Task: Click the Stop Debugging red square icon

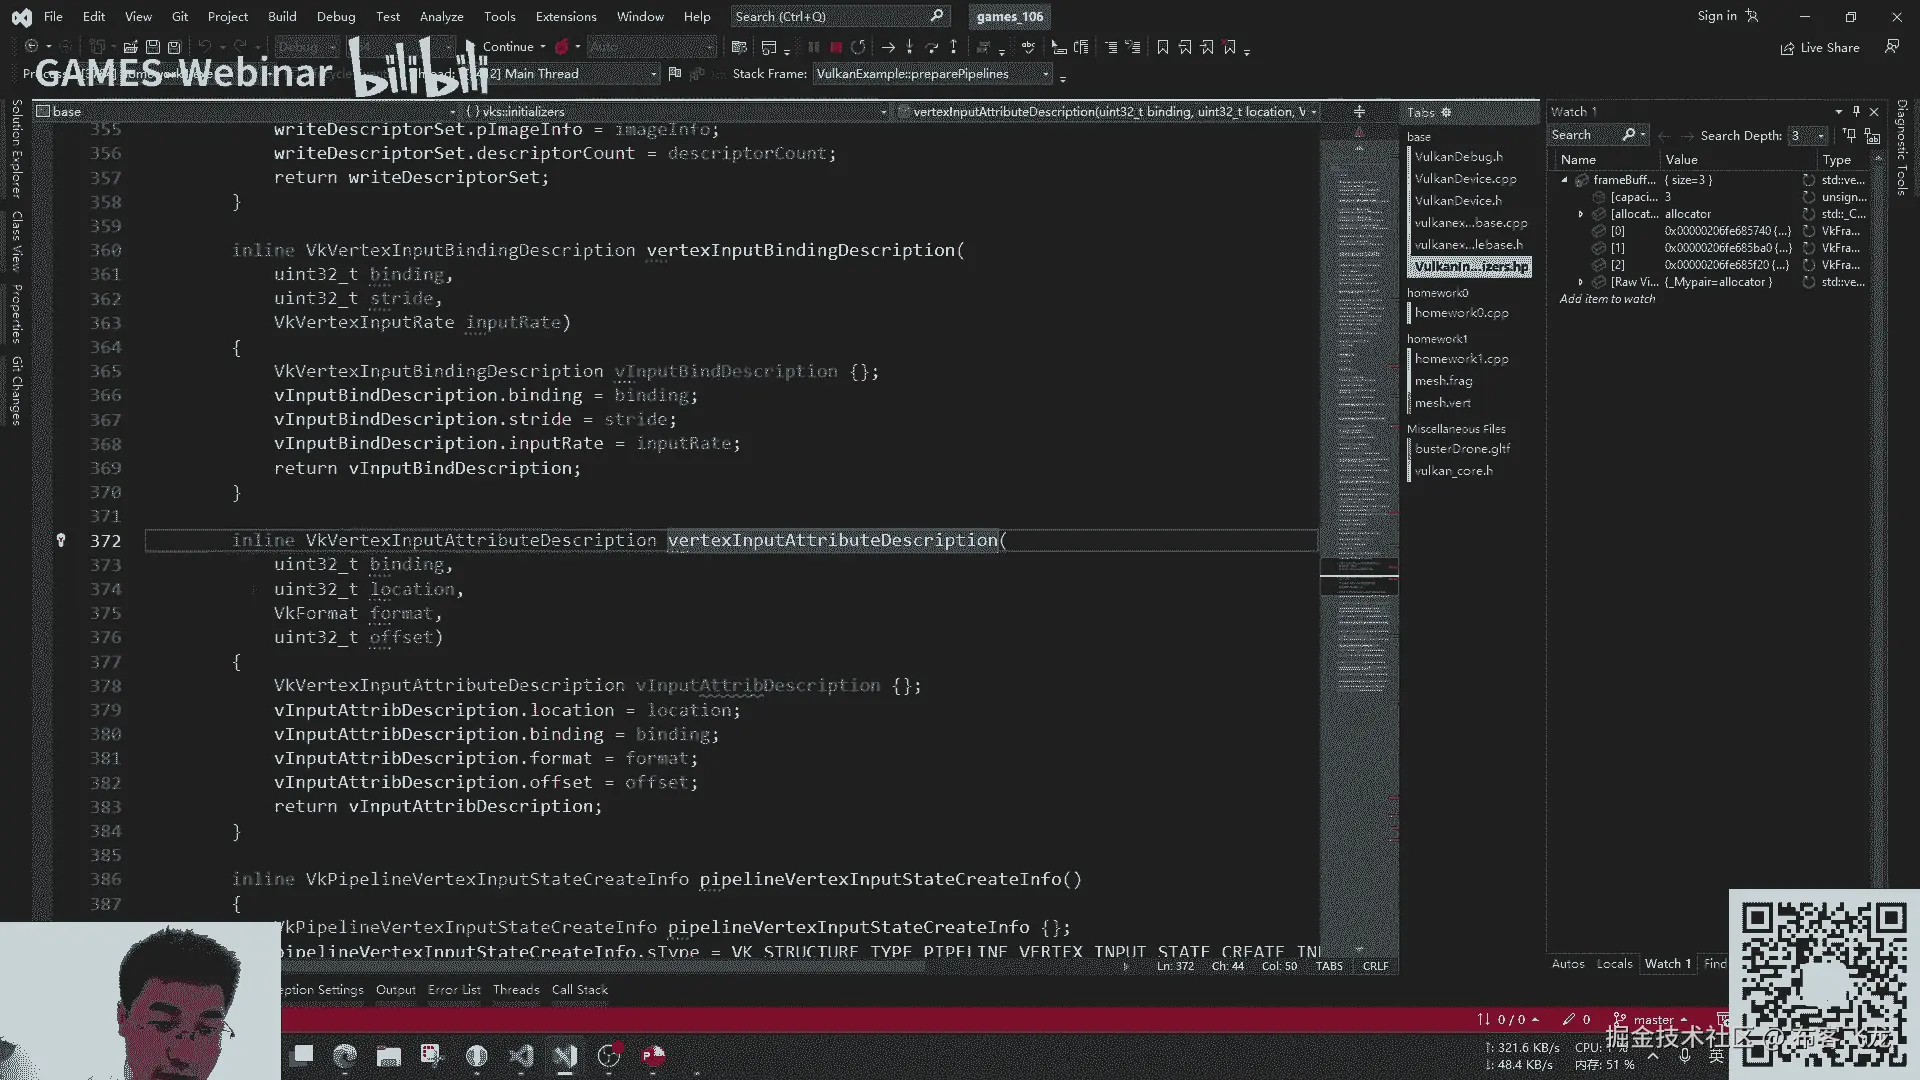Action: tap(836, 47)
